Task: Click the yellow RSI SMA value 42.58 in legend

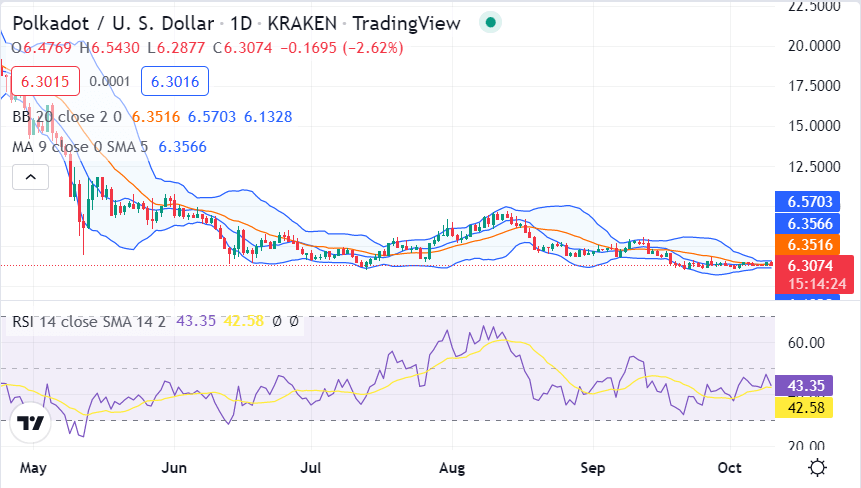Action: click(x=243, y=321)
